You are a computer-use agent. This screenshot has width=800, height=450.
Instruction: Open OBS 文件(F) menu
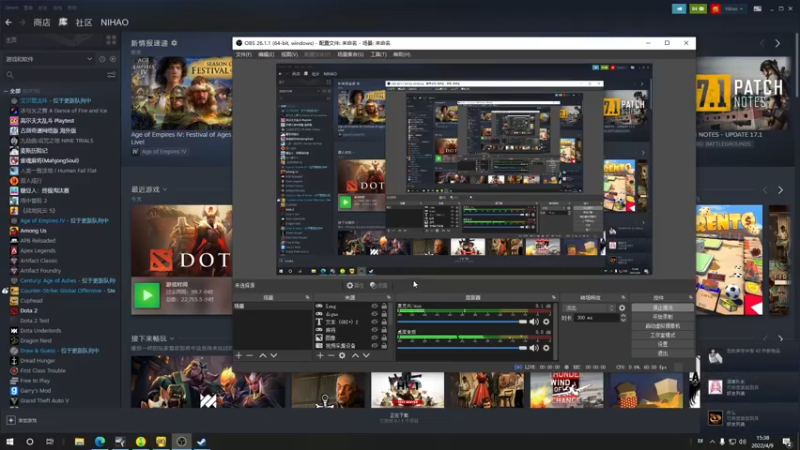pos(243,55)
